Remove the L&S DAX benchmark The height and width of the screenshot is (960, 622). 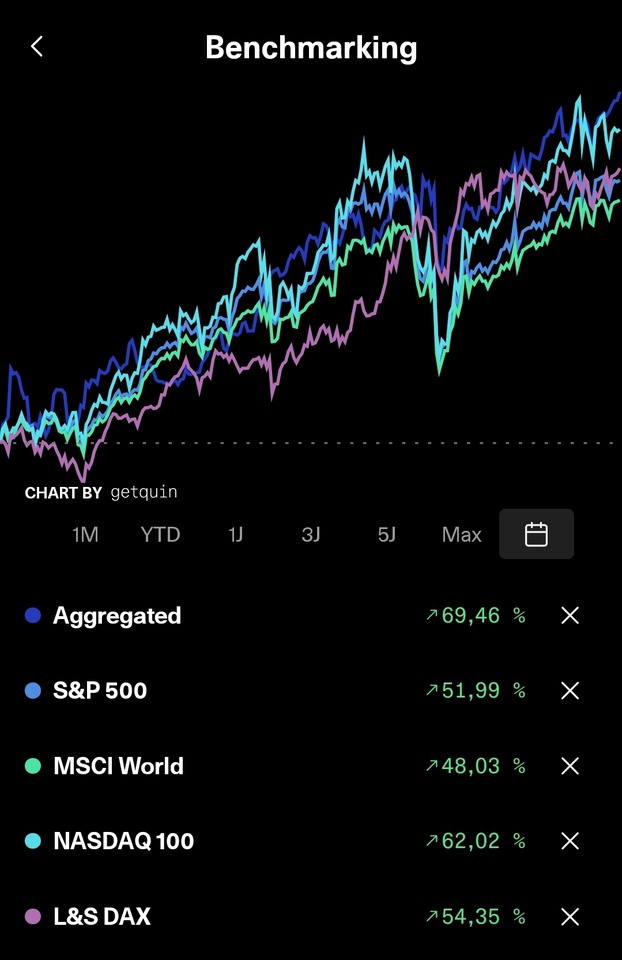pyautogui.click(x=570, y=916)
